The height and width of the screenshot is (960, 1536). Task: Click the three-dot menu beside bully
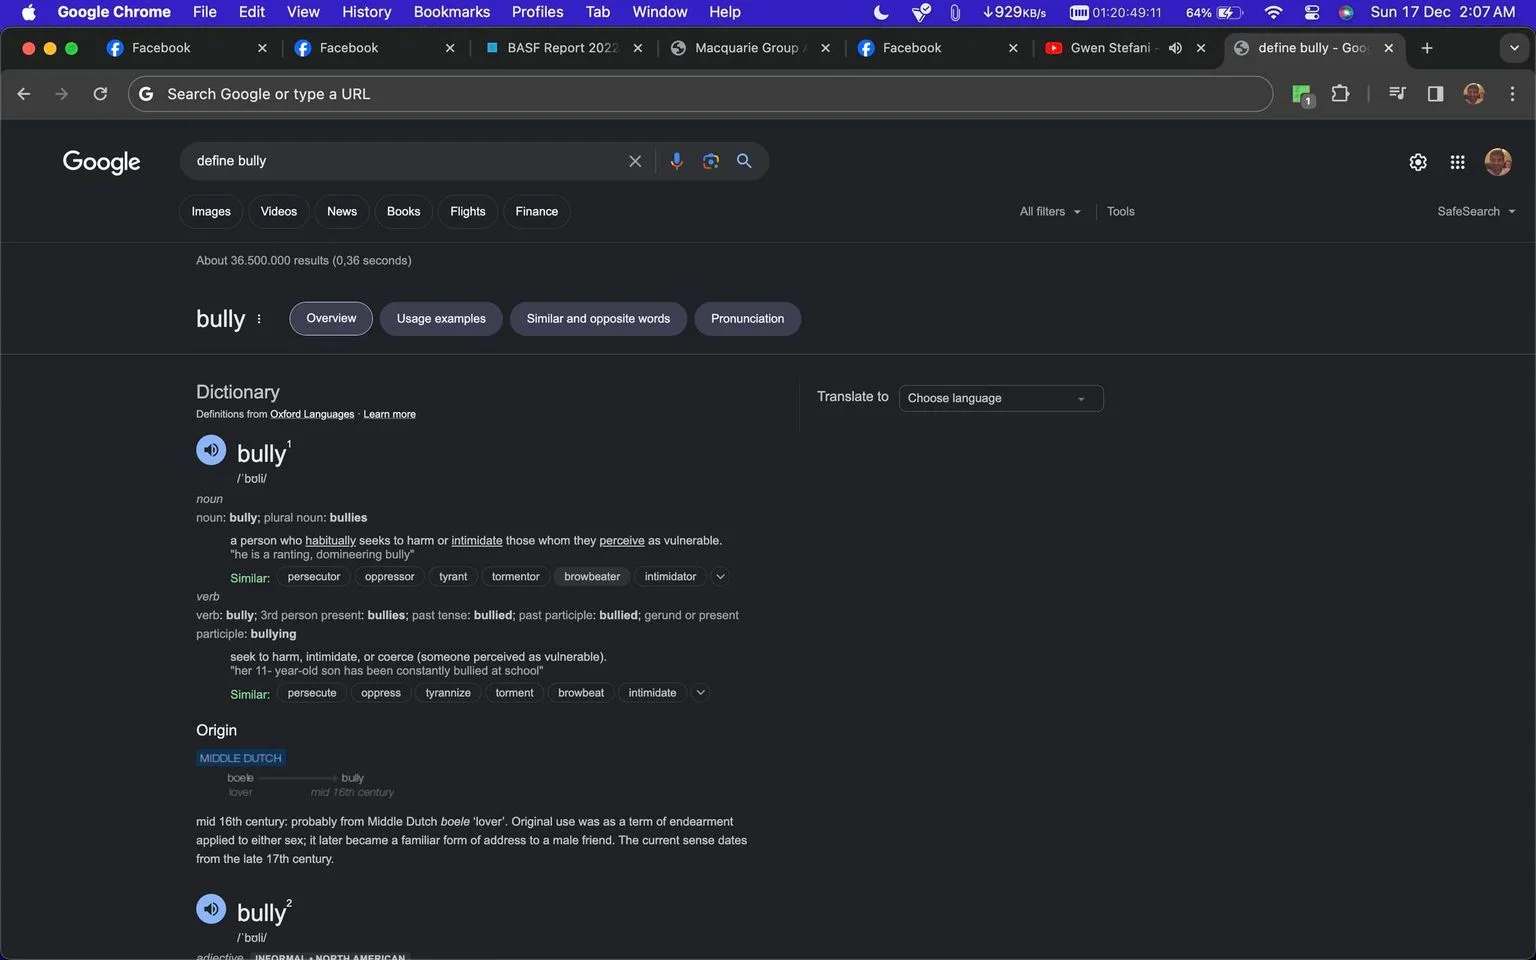tap(259, 319)
